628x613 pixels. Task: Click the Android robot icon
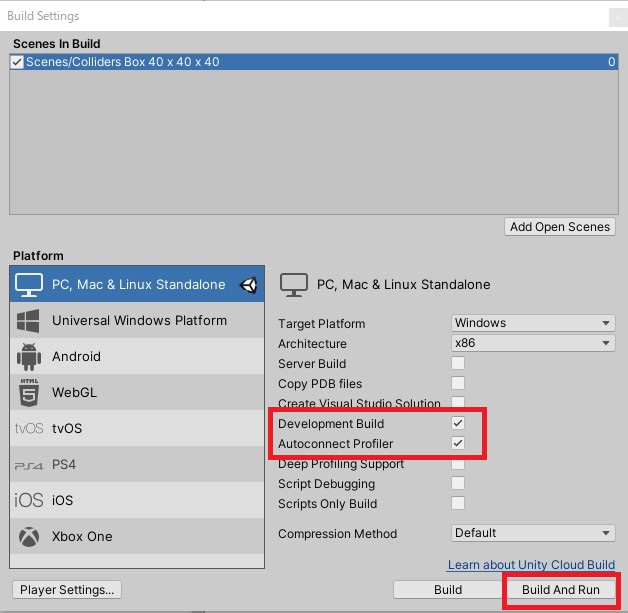point(29,357)
